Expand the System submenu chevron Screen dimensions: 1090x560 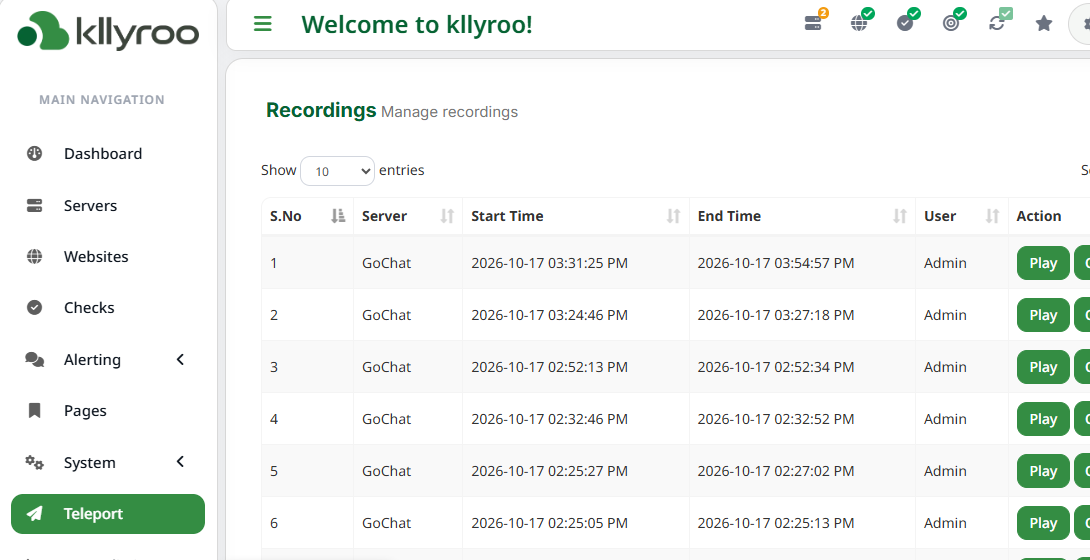click(180, 462)
